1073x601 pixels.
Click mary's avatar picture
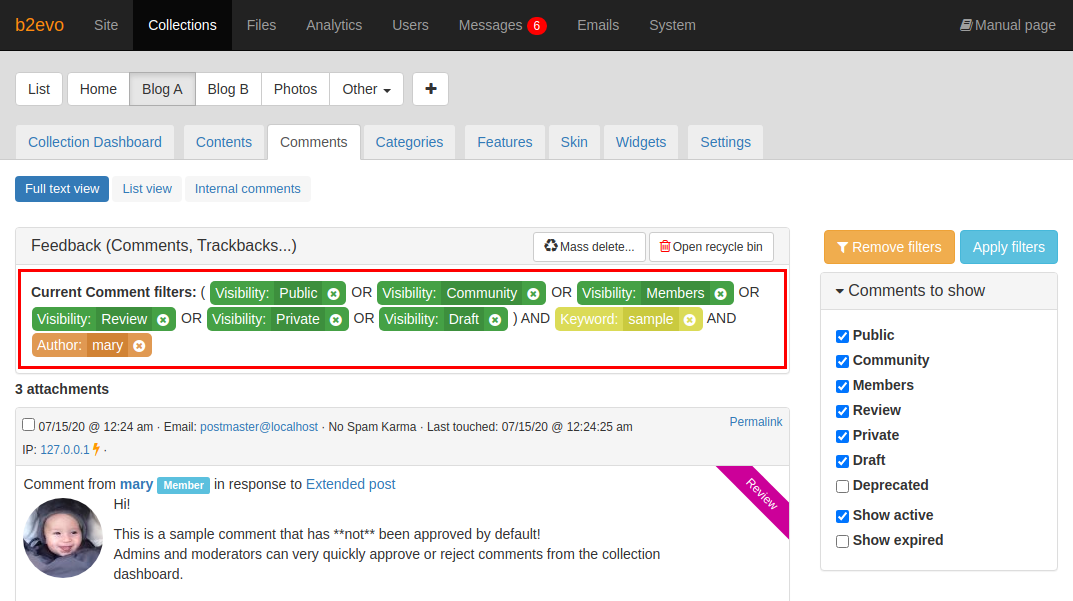point(63,538)
